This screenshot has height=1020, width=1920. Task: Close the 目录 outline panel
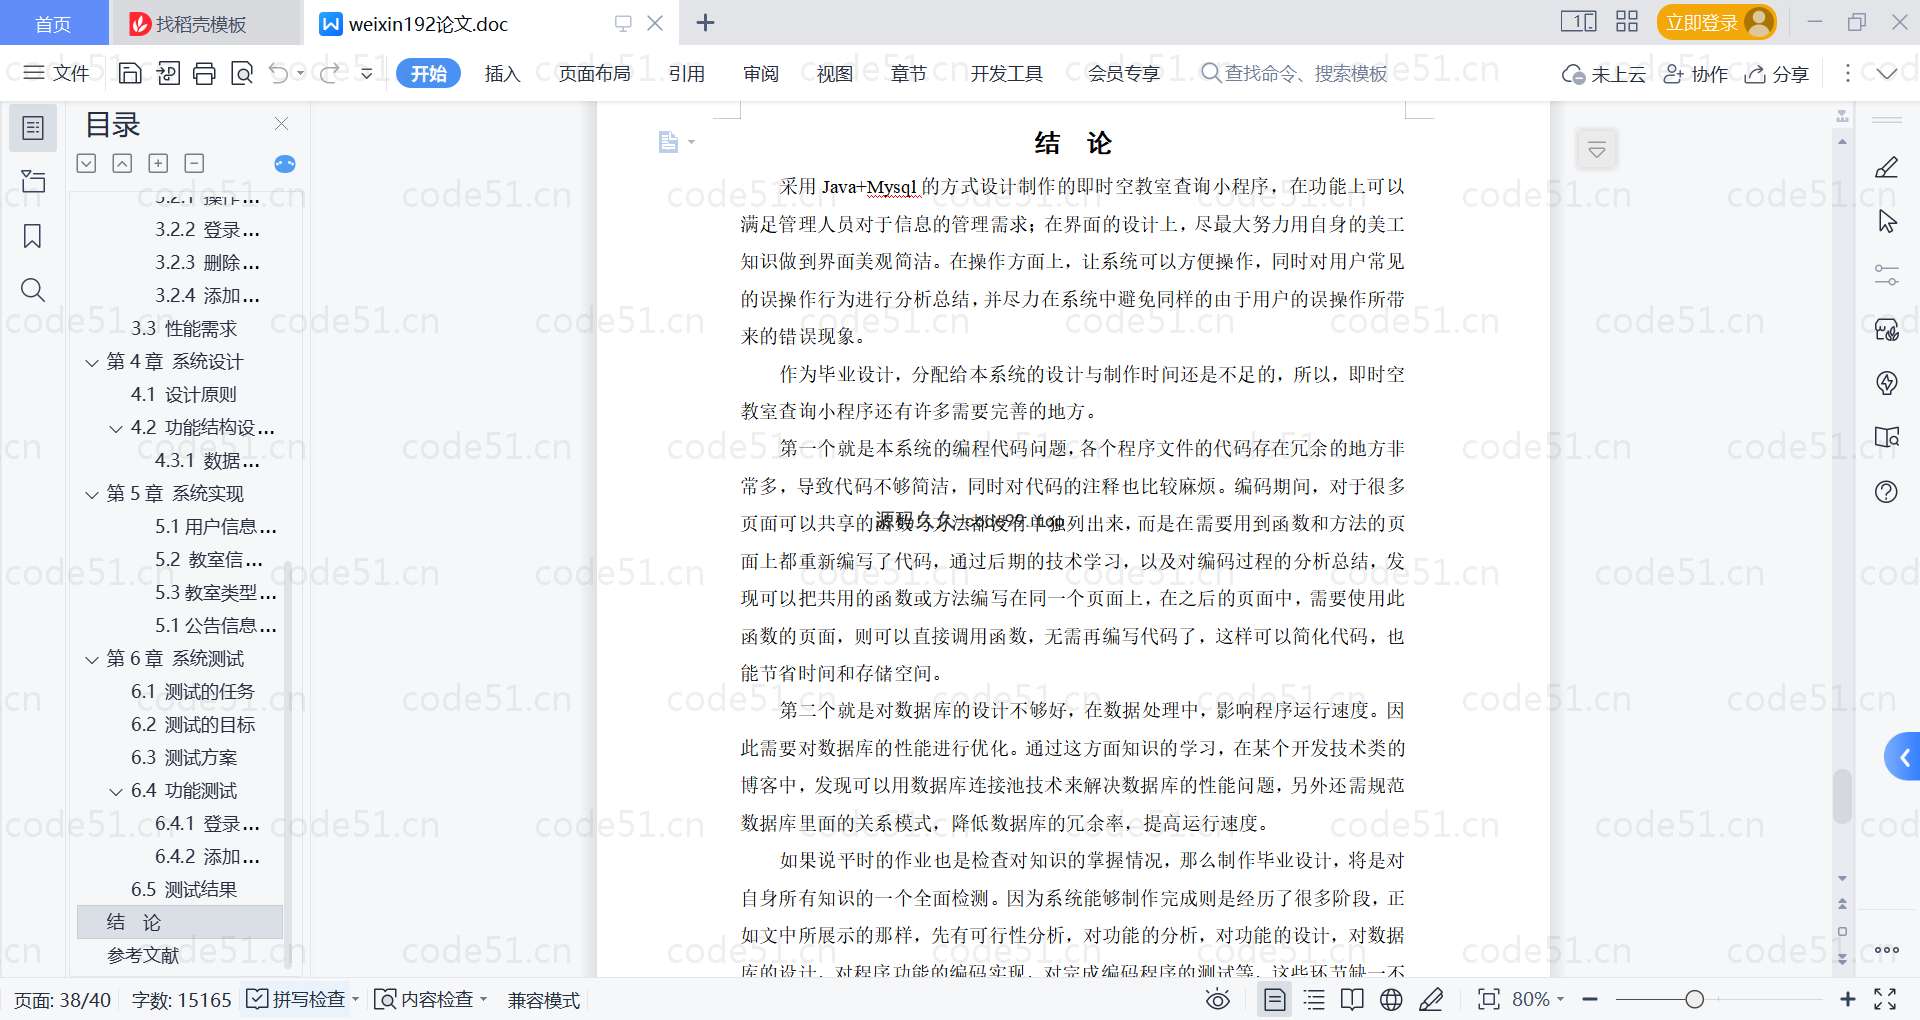tap(281, 124)
